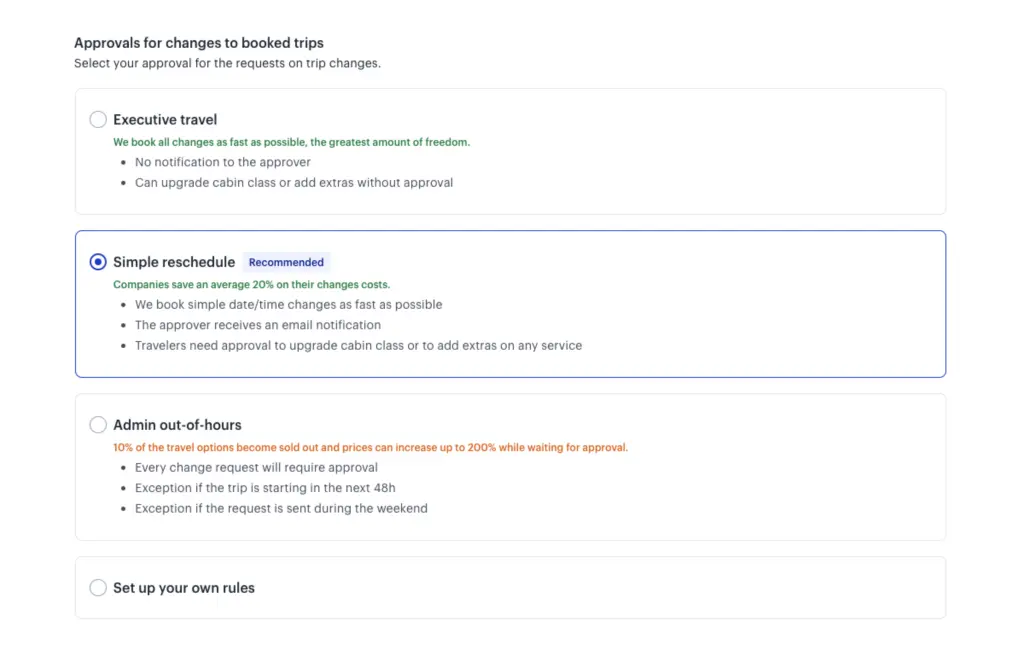
Task: Click 'Can upgrade cabin class' bullet text
Action: click(x=294, y=183)
